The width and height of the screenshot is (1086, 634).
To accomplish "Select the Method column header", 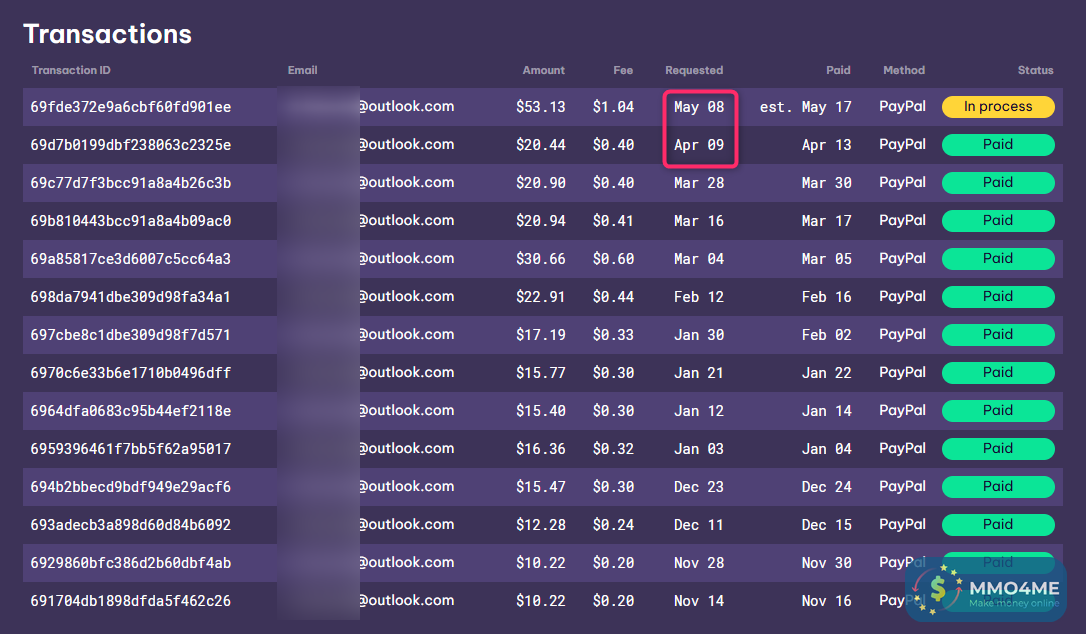I will coord(904,70).
